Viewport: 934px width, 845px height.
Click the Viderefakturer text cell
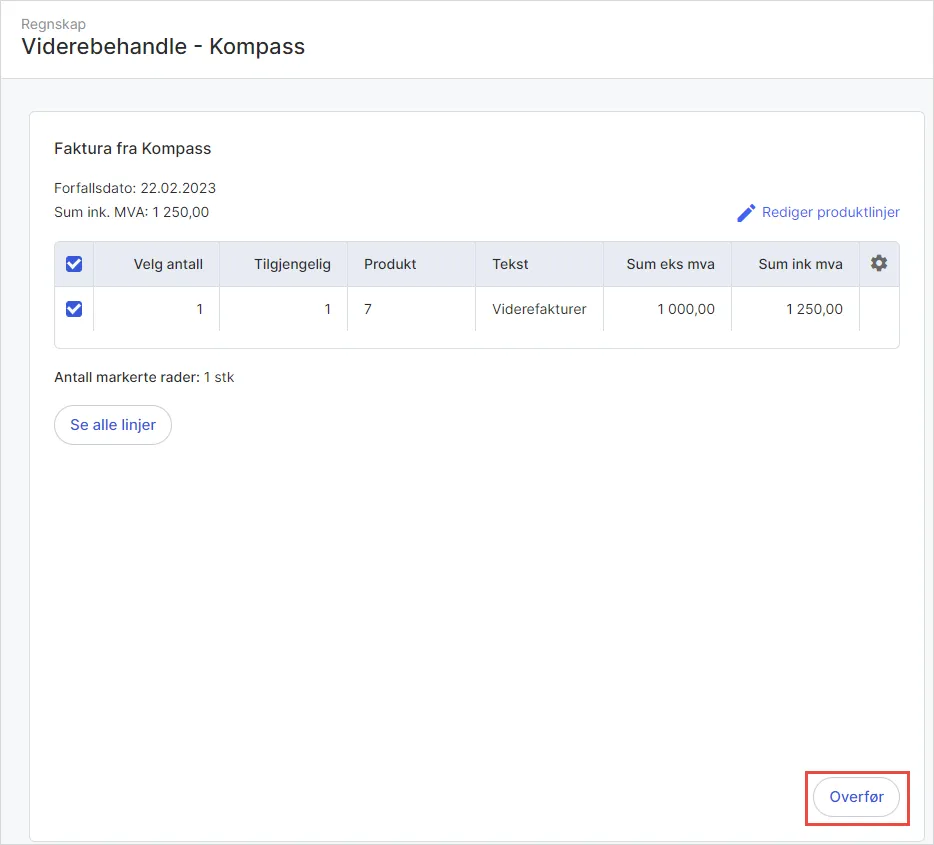539,310
